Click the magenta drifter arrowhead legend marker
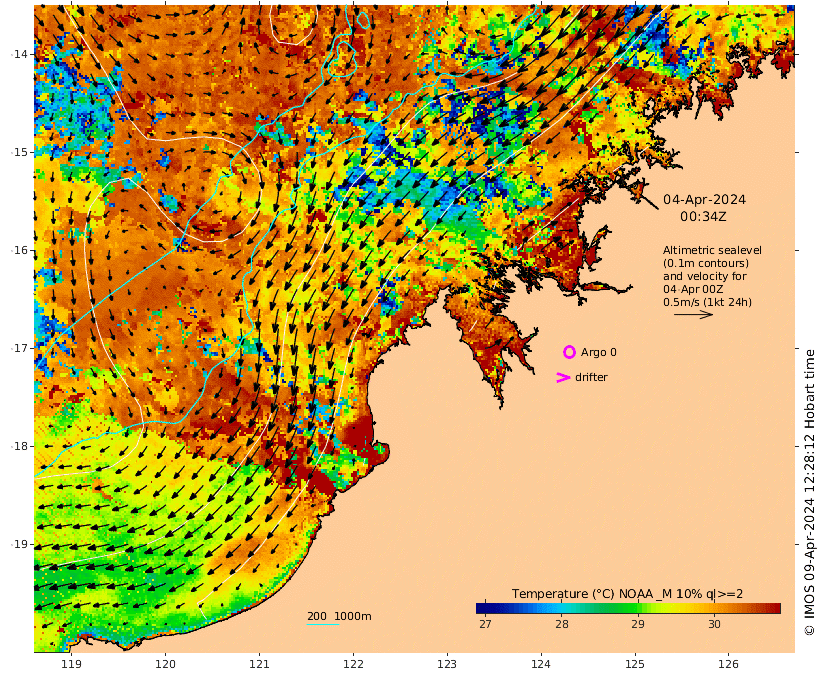The image size is (820, 680). 563,377
